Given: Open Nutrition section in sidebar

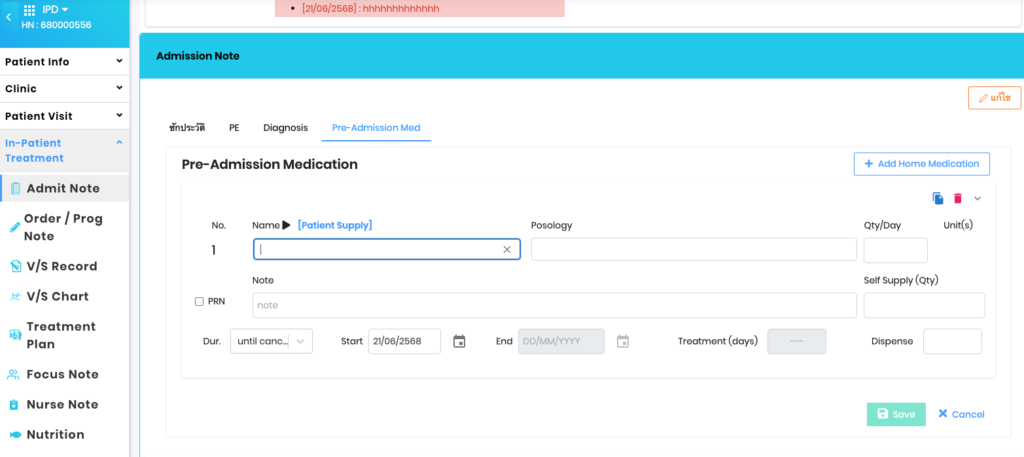Looking at the screenshot, I should point(55,434).
